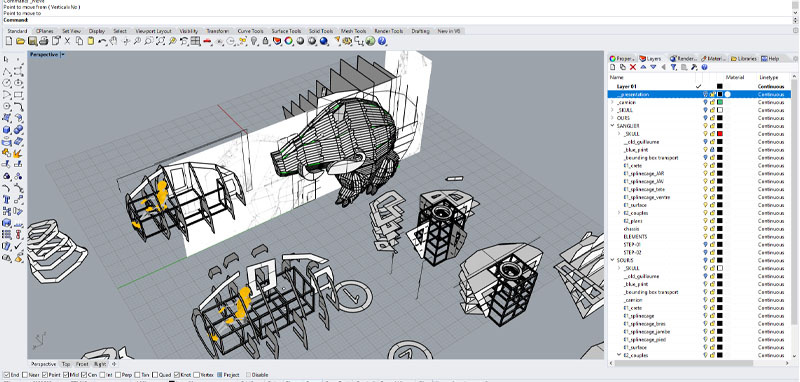The width and height of the screenshot is (800, 382).
Task: Click the layer filter funnel icon
Action: tap(673, 67)
